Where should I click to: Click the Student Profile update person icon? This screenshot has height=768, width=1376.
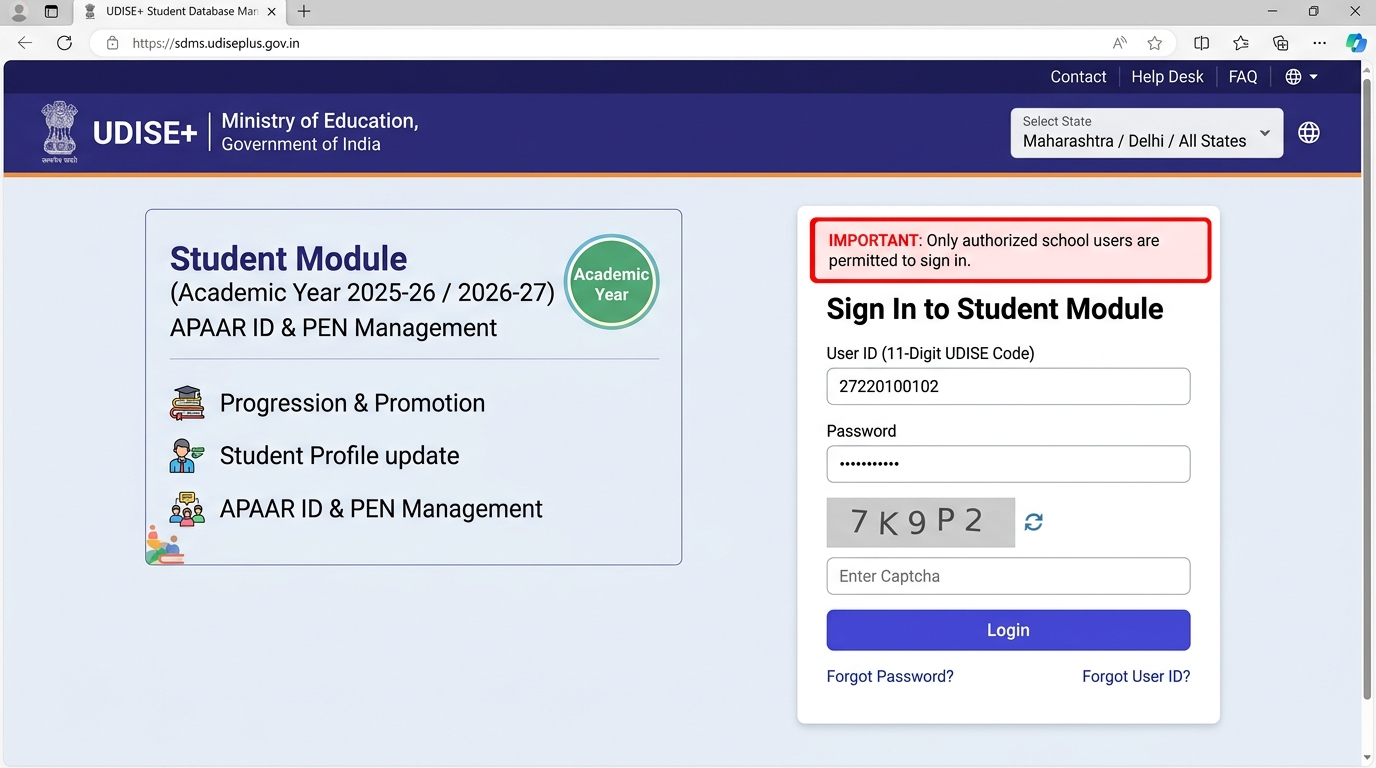[187, 456]
